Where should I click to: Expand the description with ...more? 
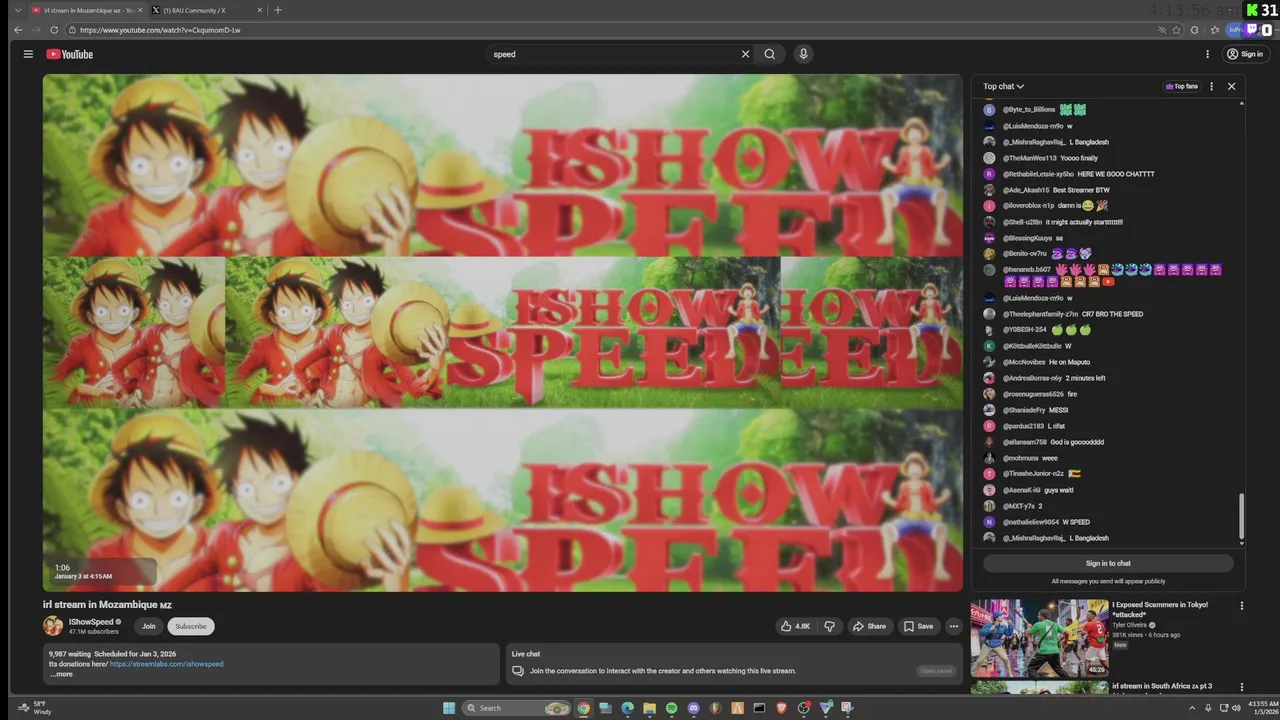(61, 674)
